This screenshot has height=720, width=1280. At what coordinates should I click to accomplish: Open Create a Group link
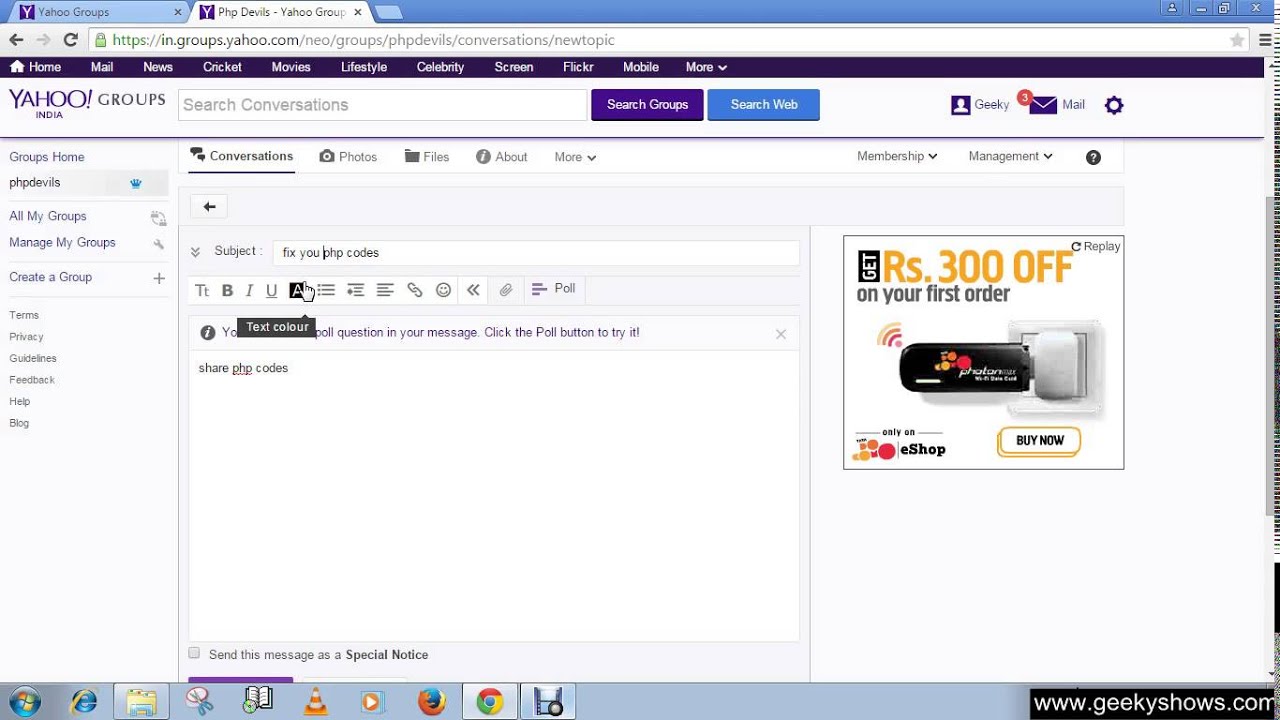coord(50,277)
